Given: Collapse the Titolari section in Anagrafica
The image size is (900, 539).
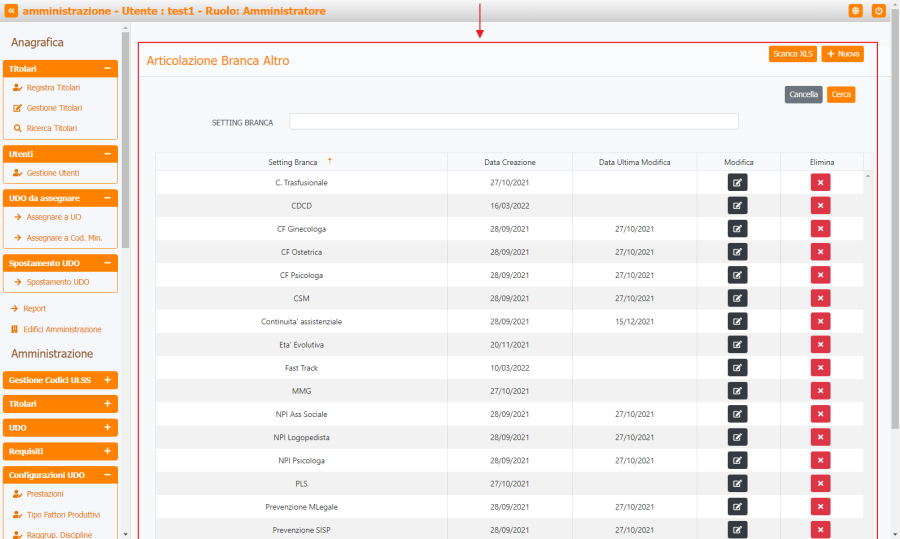Looking at the screenshot, I should pos(107,69).
